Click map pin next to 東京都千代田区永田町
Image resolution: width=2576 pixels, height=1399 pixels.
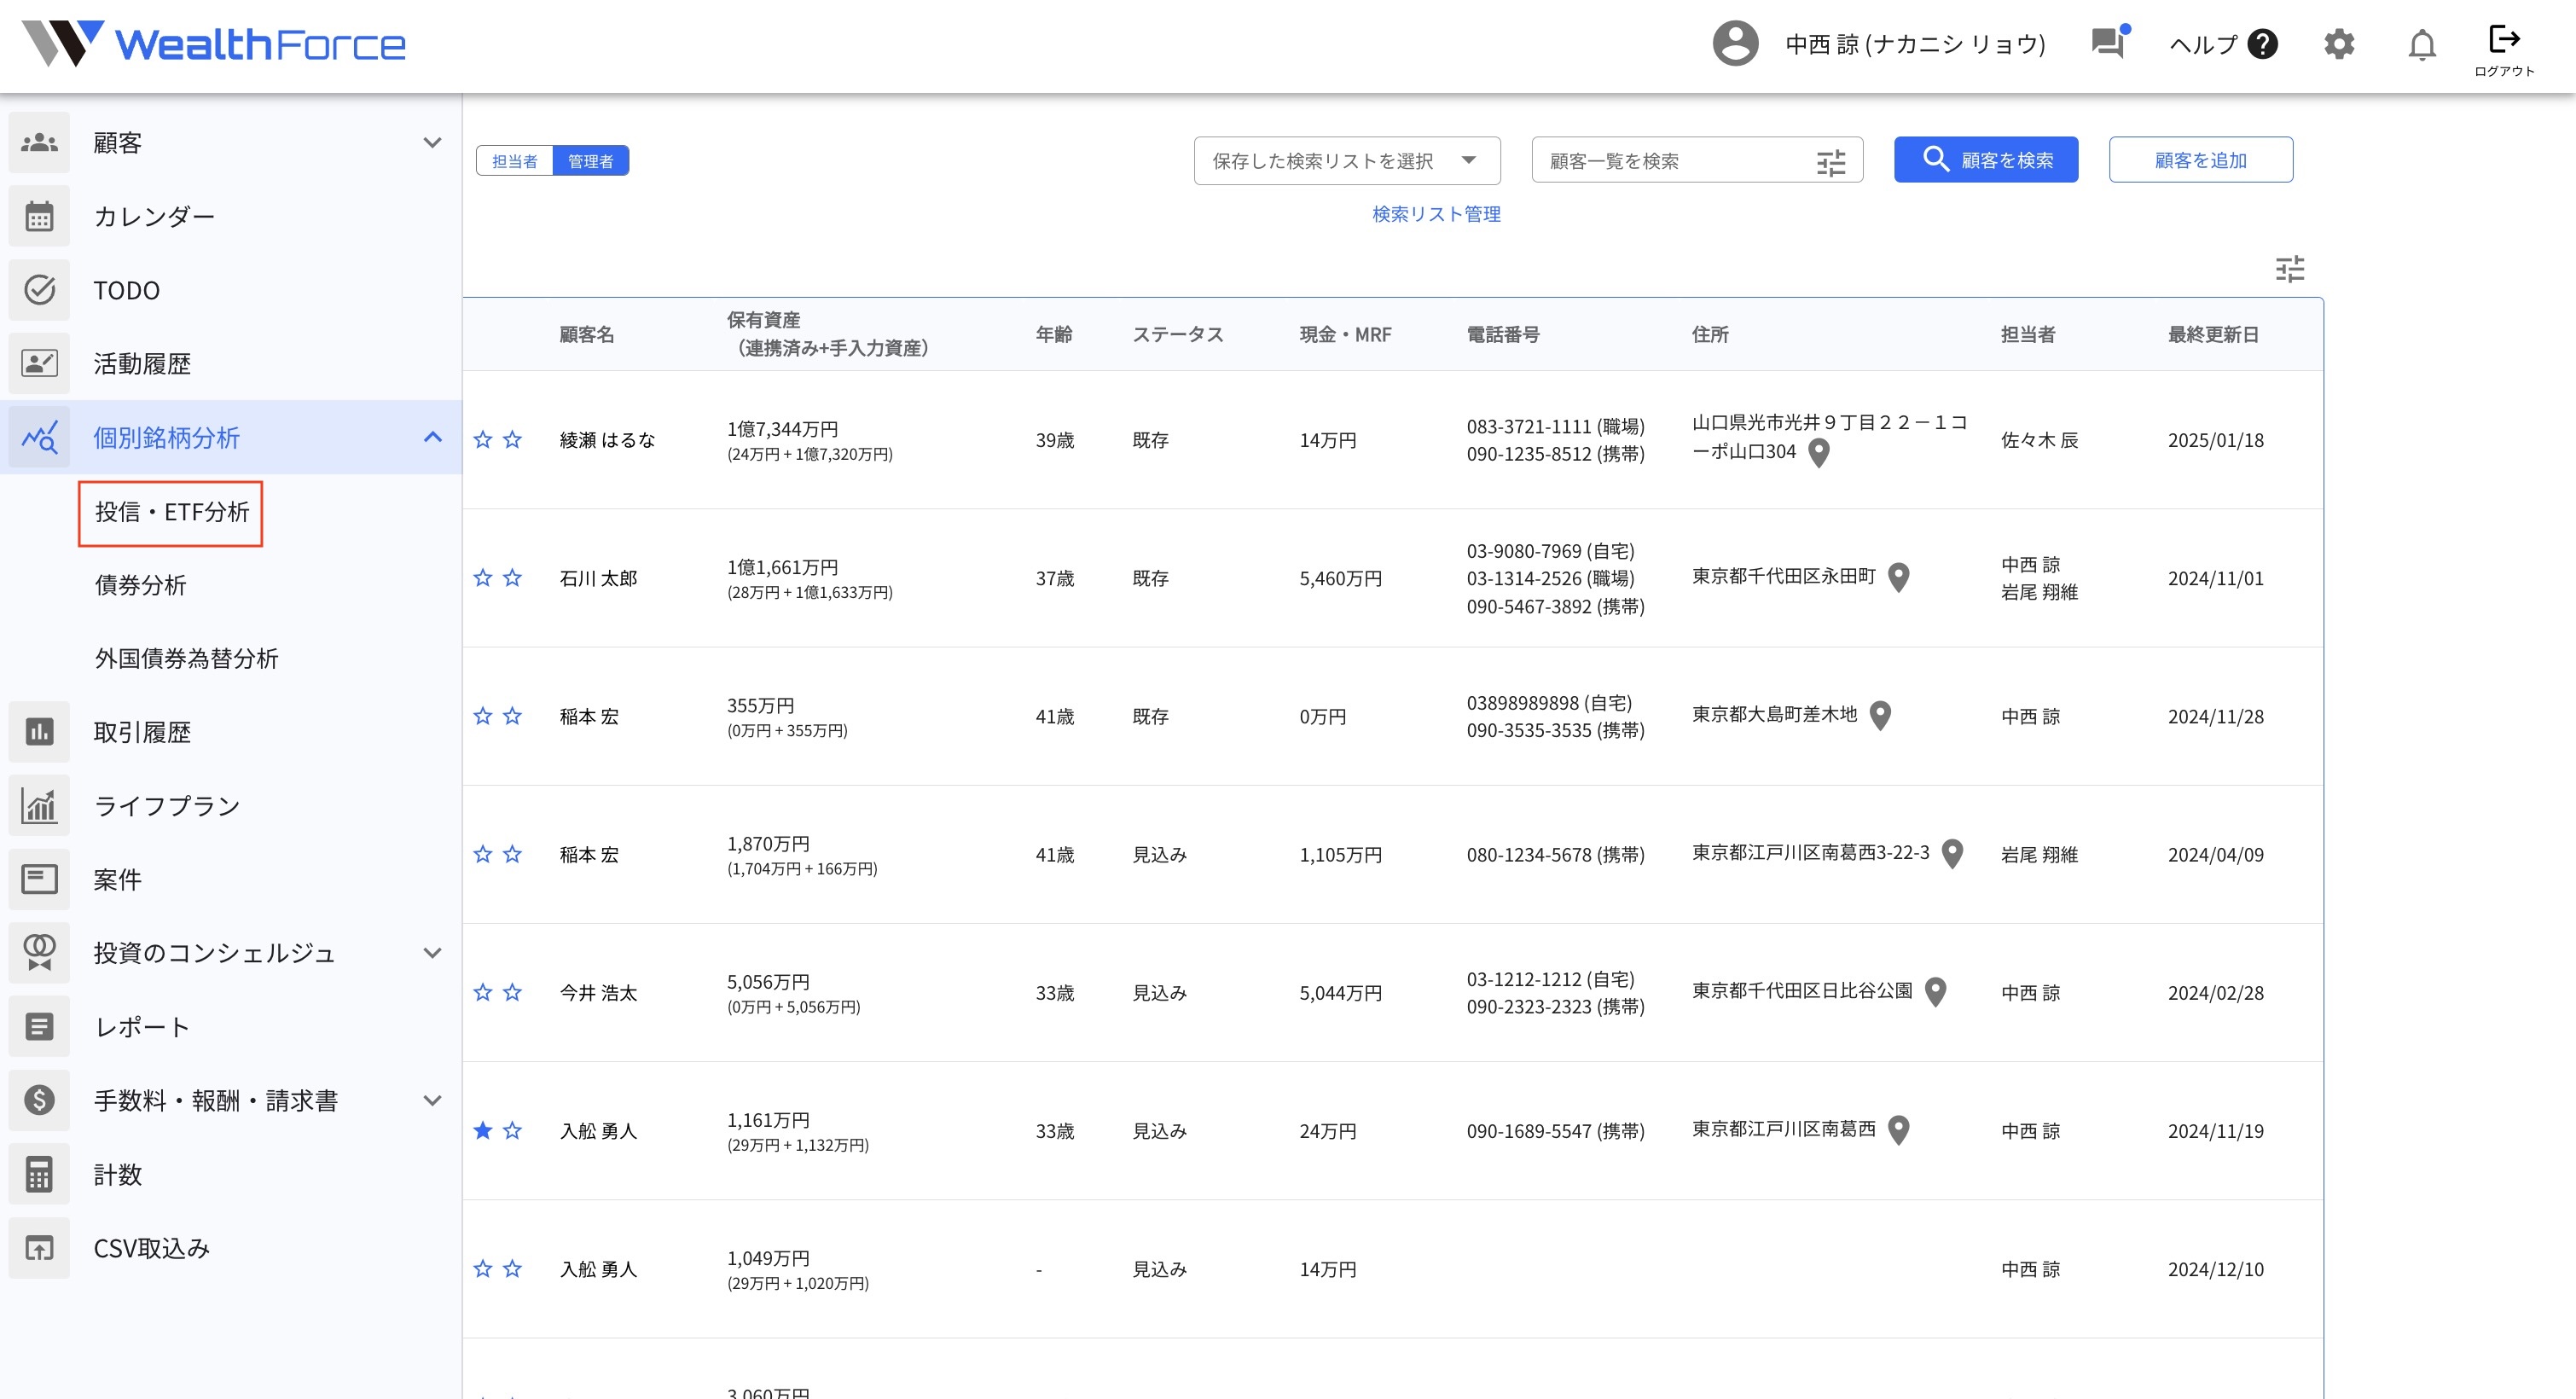point(1898,577)
